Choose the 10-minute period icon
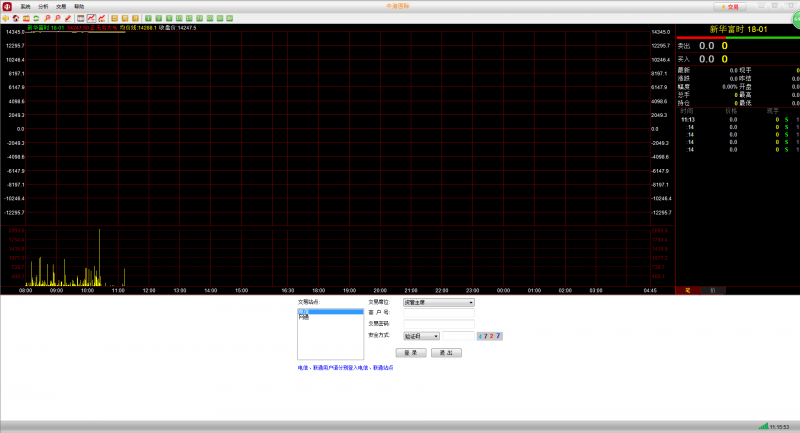Screen dimensions: 800x433 click(179, 18)
